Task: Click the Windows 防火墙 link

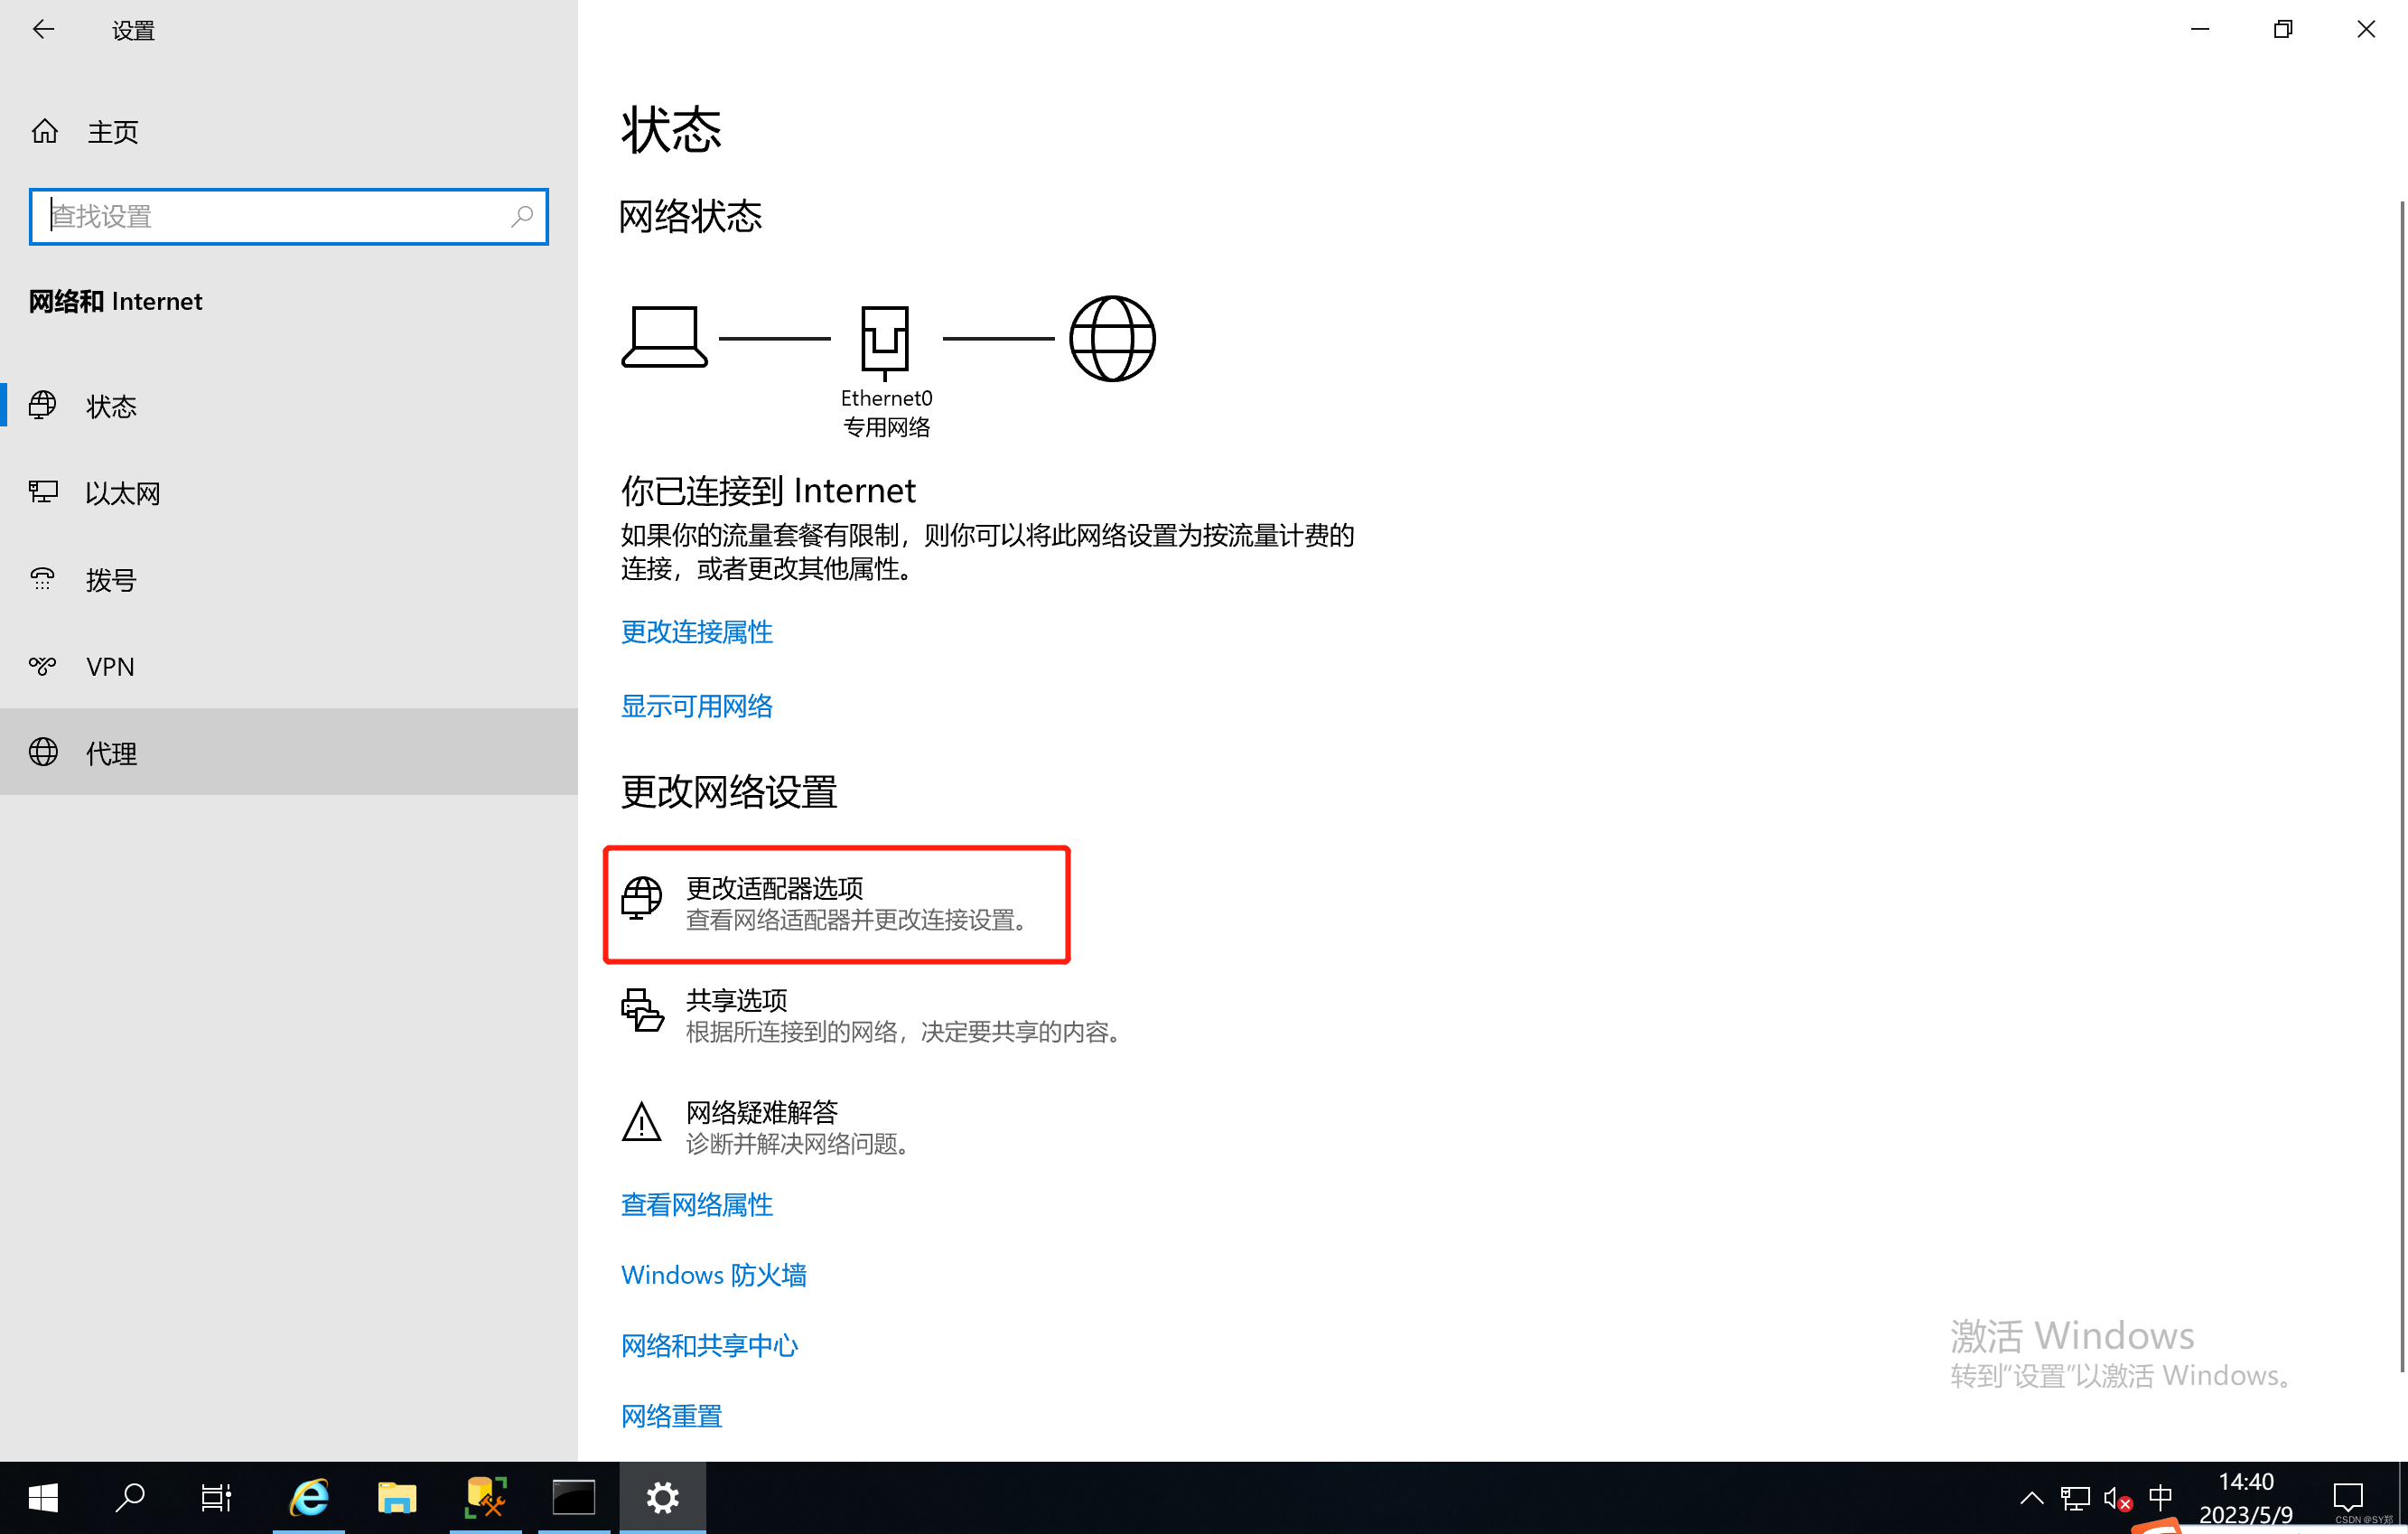Action: (713, 1275)
